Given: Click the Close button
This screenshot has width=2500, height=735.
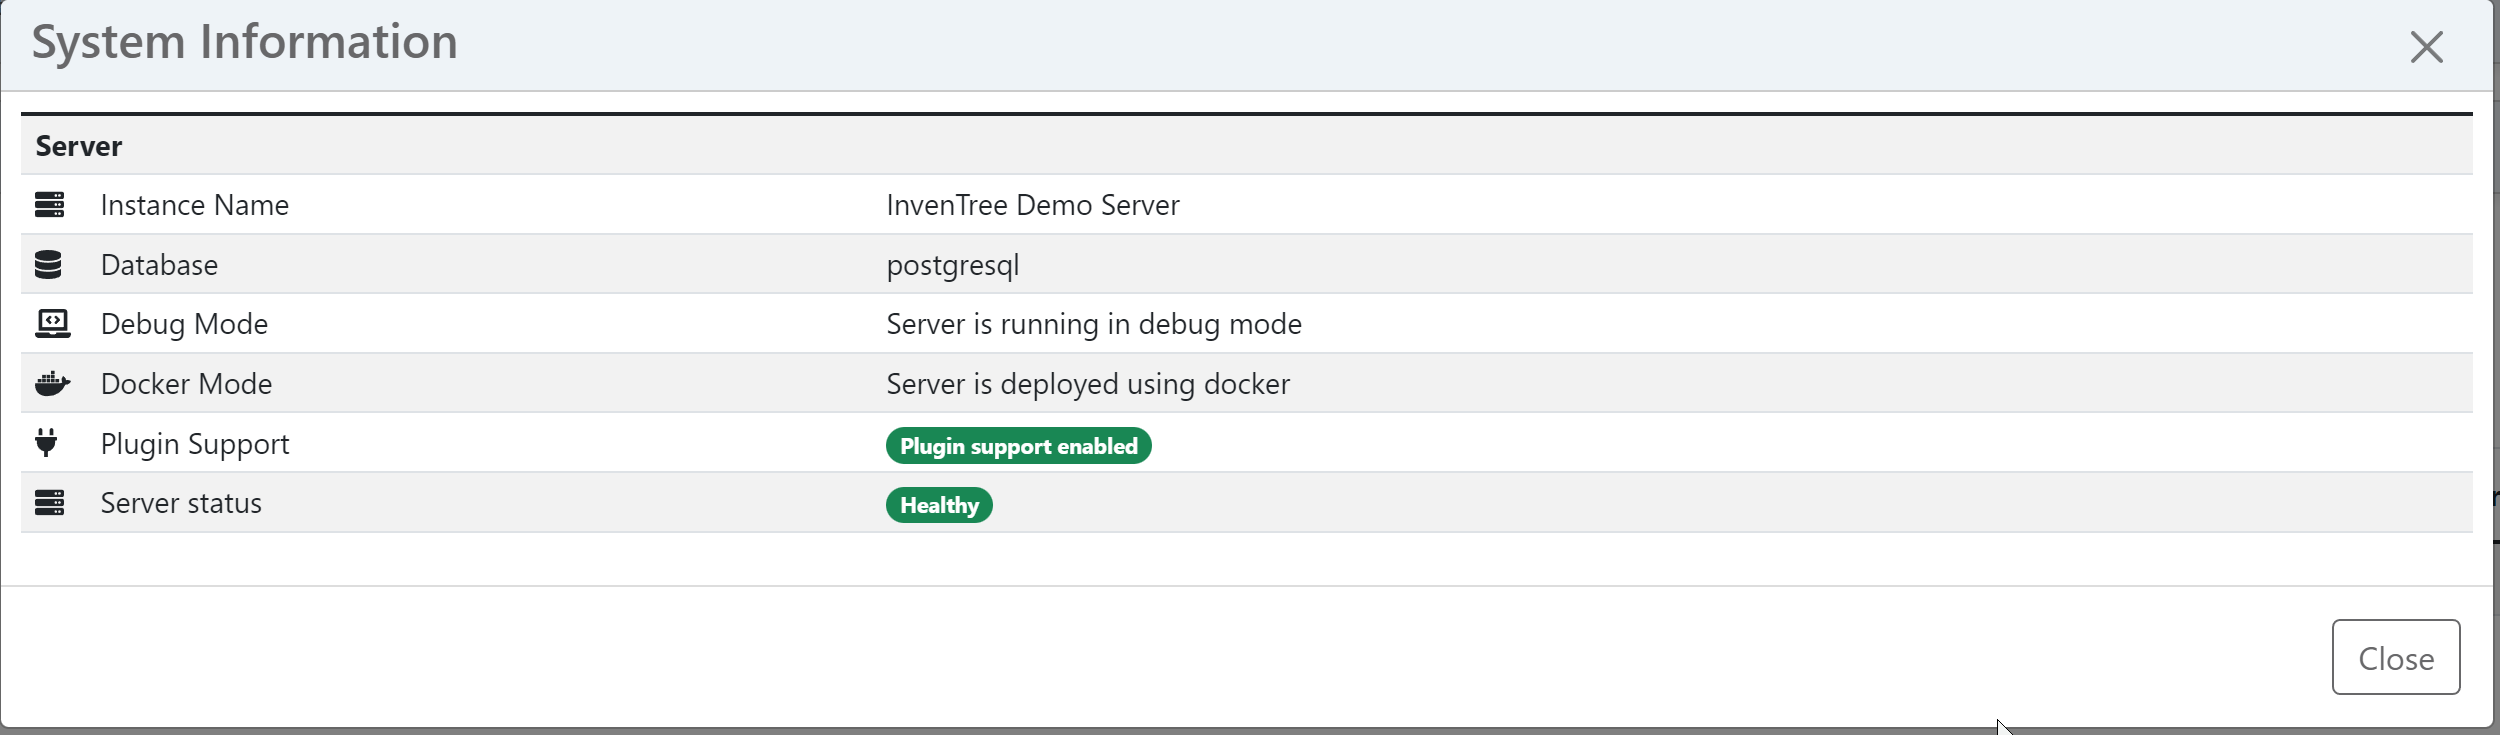Looking at the screenshot, I should [x=2396, y=657].
